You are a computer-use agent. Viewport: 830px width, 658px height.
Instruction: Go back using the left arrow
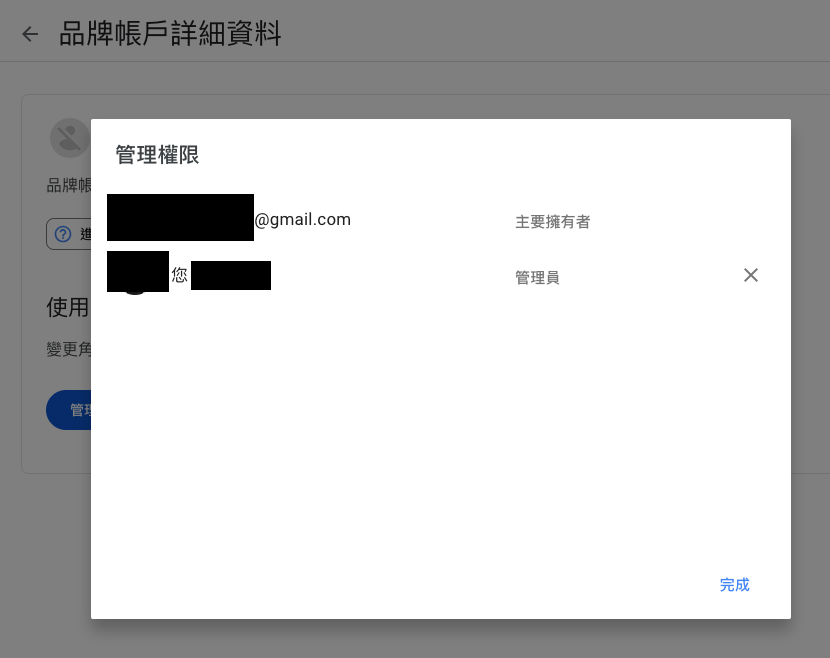click(30, 34)
